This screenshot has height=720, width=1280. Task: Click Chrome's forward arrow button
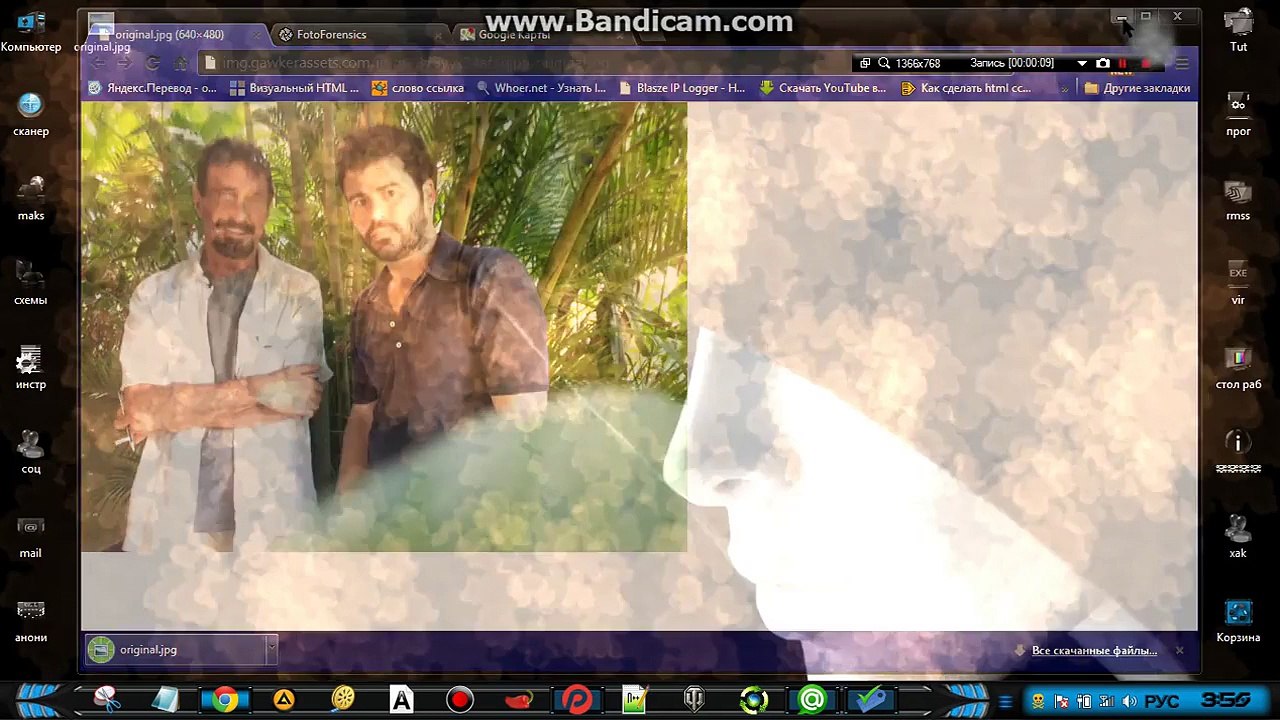point(125,63)
